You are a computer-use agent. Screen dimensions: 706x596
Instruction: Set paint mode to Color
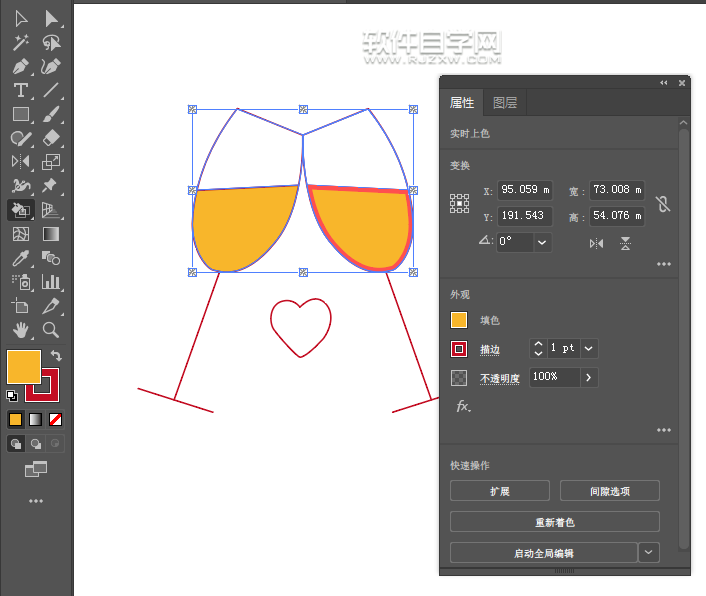pos(15,420)
